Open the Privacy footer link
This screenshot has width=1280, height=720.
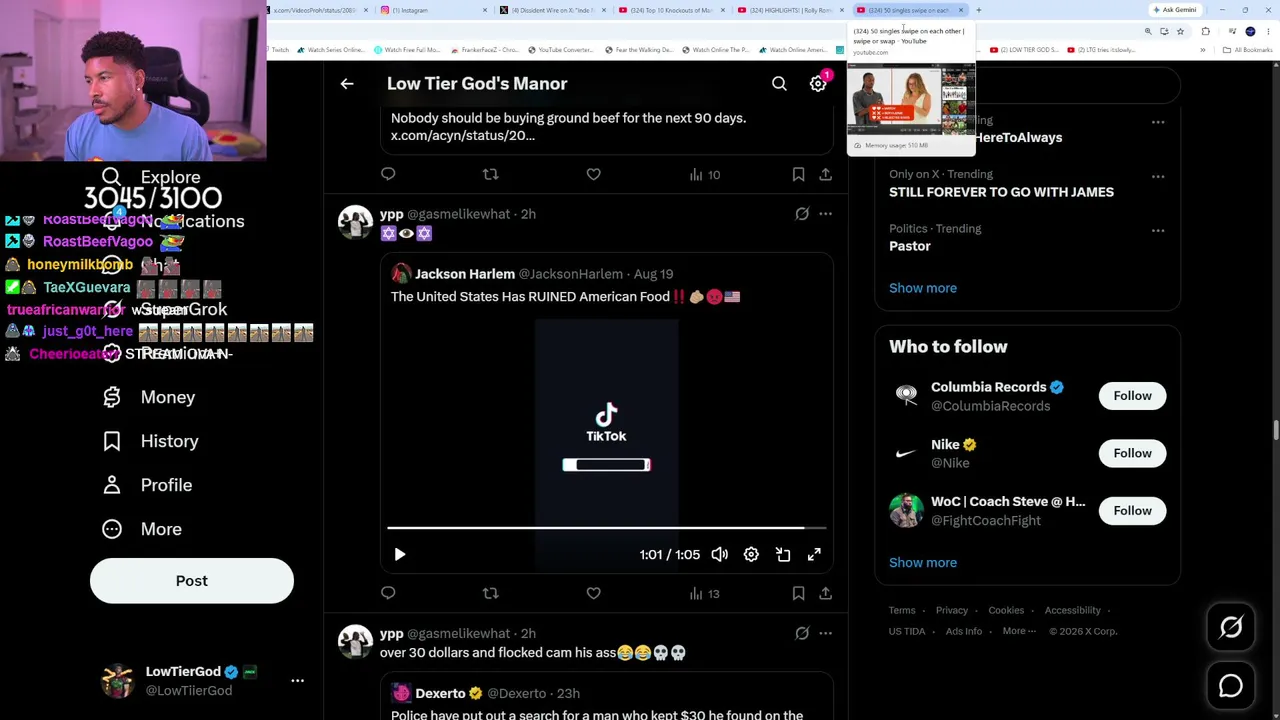[x=952, y=610]
